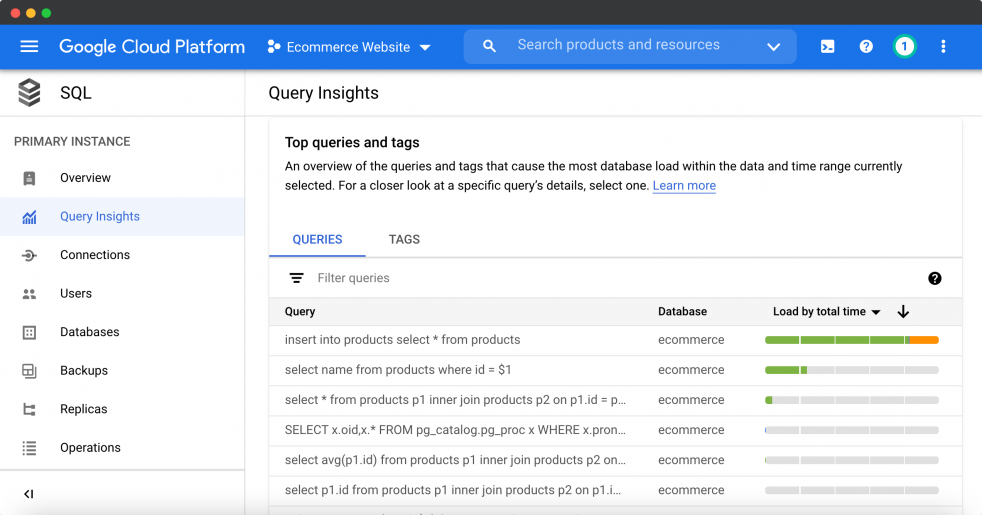Screen dimensions: 982x515
Task: Follow the Learn more link
Action: [x=684, y=185]
